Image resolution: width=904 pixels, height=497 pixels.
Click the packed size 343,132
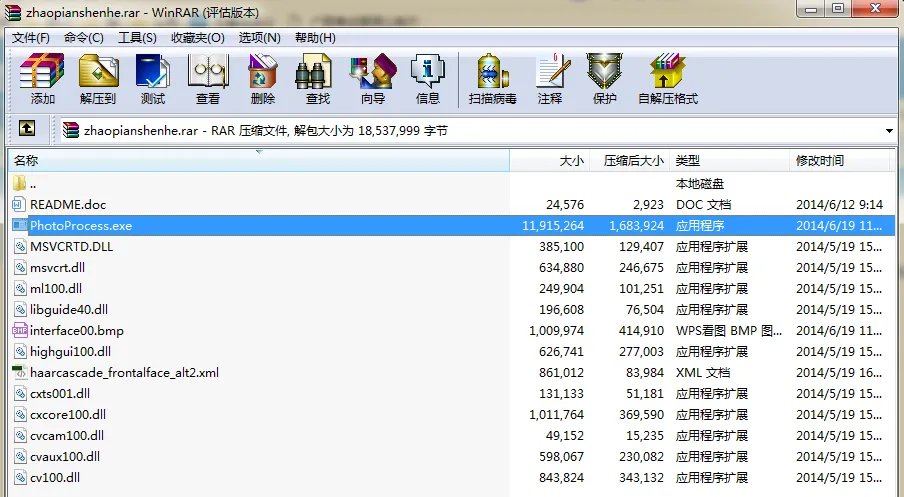coord(642,477)
